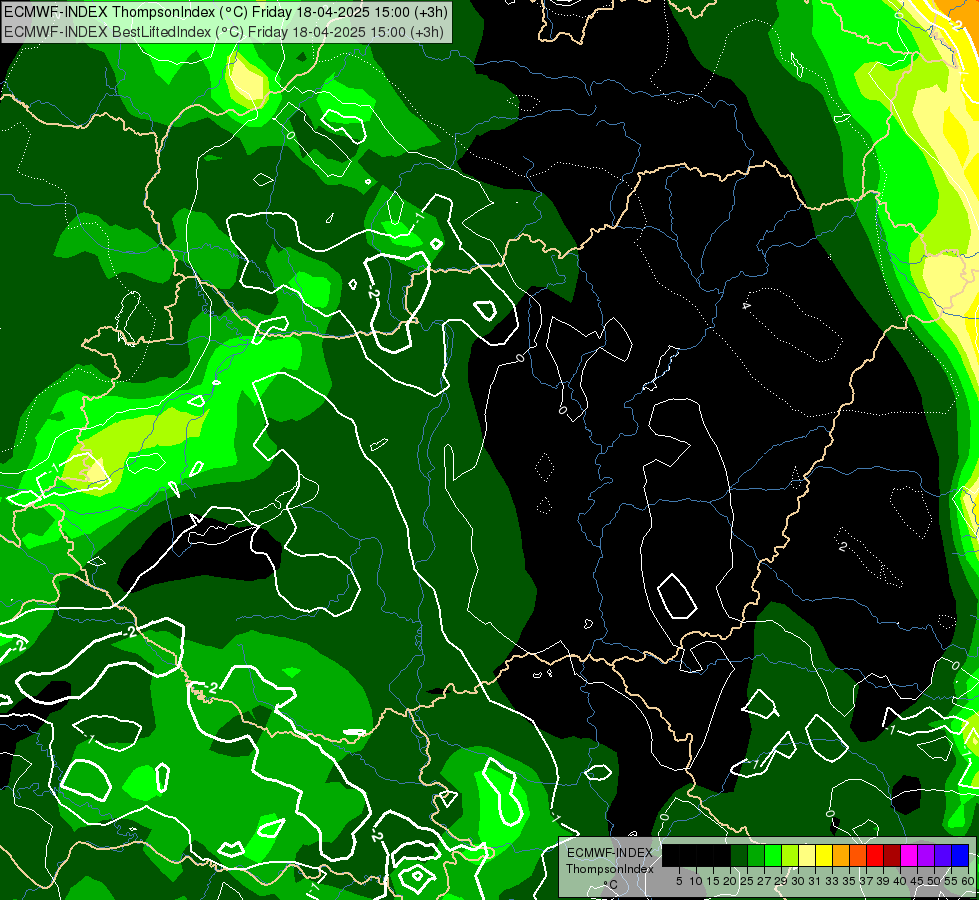Select the pale yellow legend swatch

807,855
